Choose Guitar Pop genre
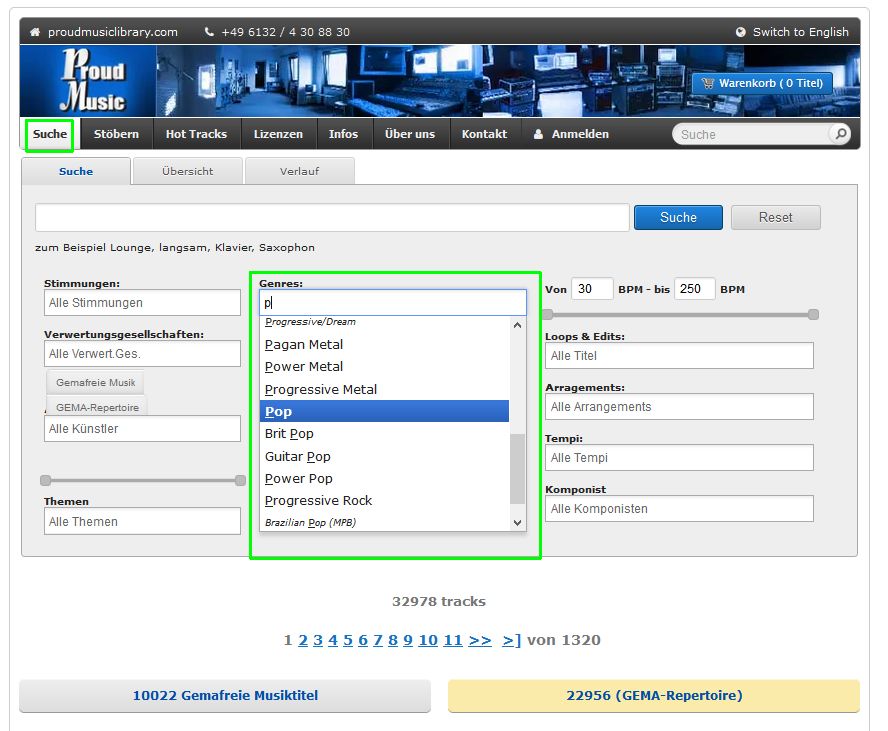 click(385, 456)
